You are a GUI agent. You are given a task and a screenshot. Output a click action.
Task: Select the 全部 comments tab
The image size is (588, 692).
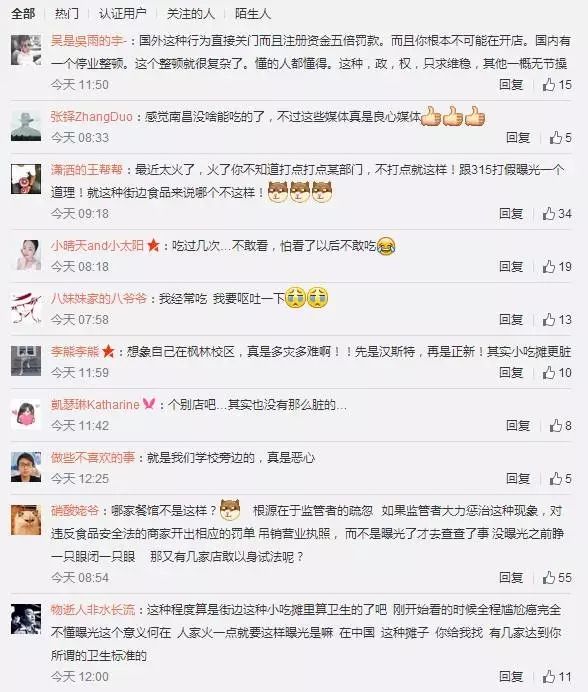point(23,14)
